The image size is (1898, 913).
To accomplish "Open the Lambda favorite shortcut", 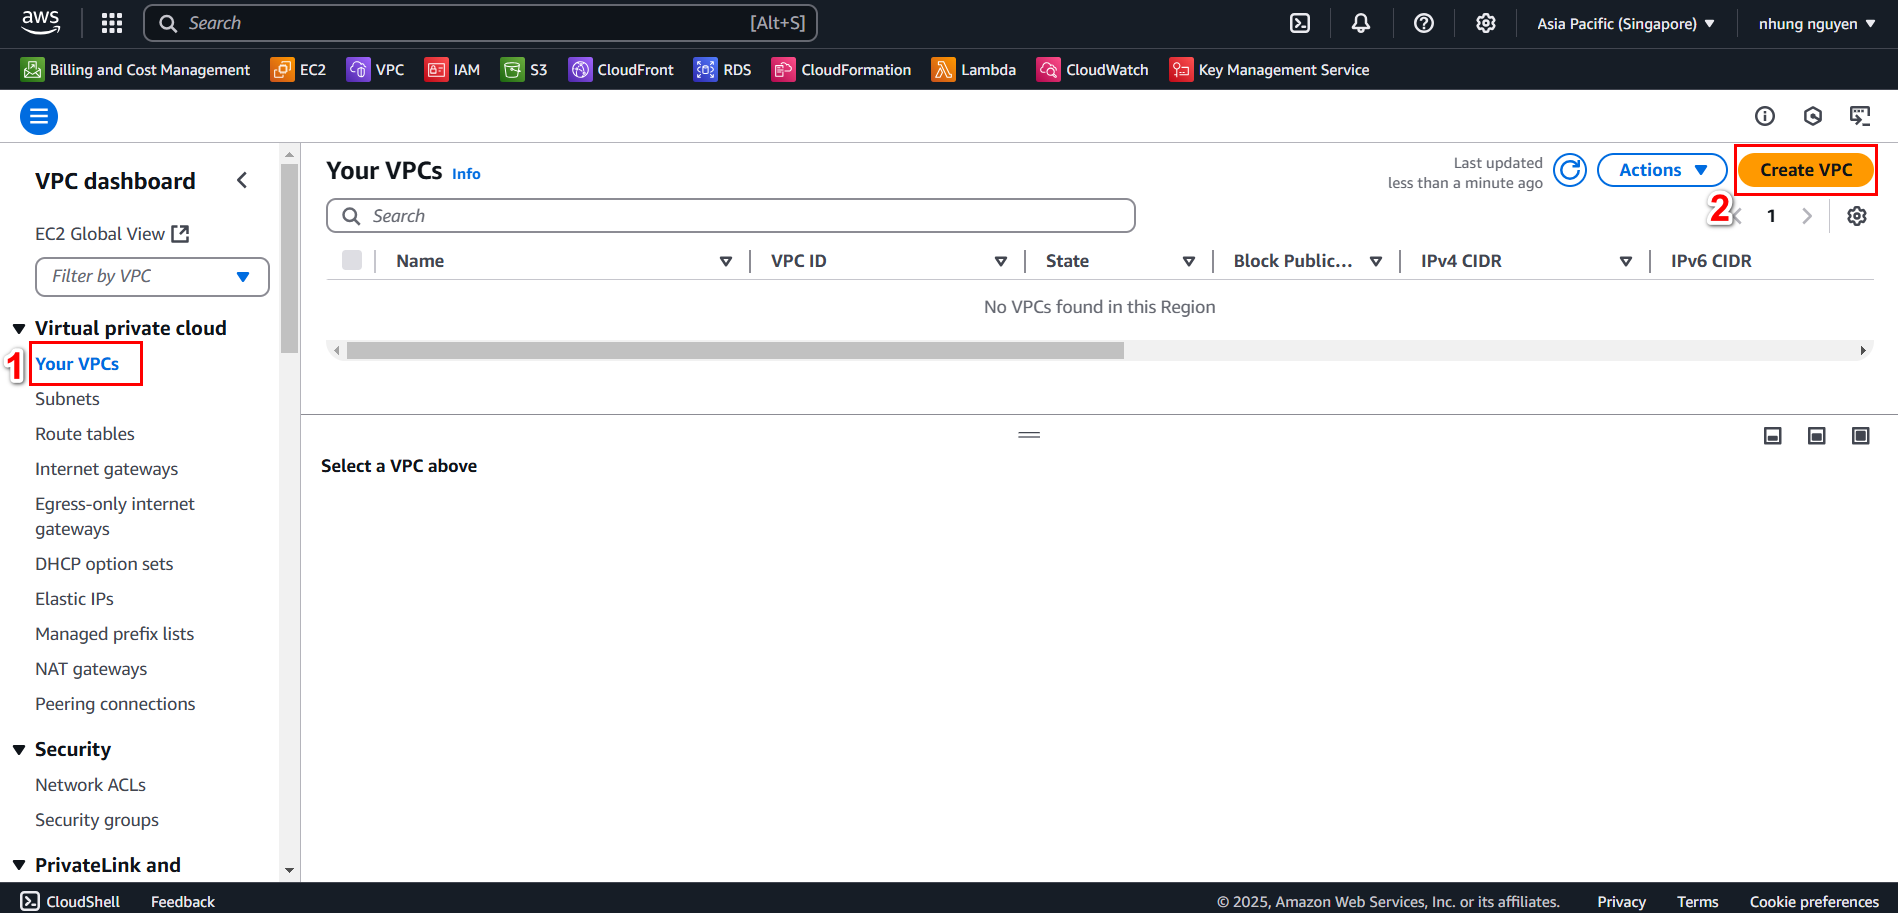I will 974,69.
